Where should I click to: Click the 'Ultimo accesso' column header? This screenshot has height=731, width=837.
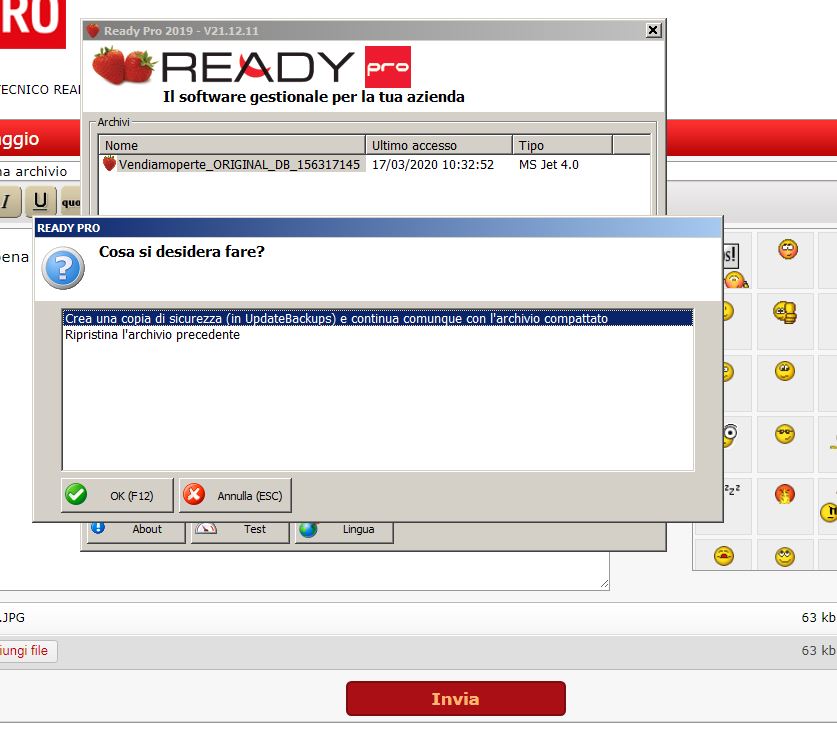439,145
